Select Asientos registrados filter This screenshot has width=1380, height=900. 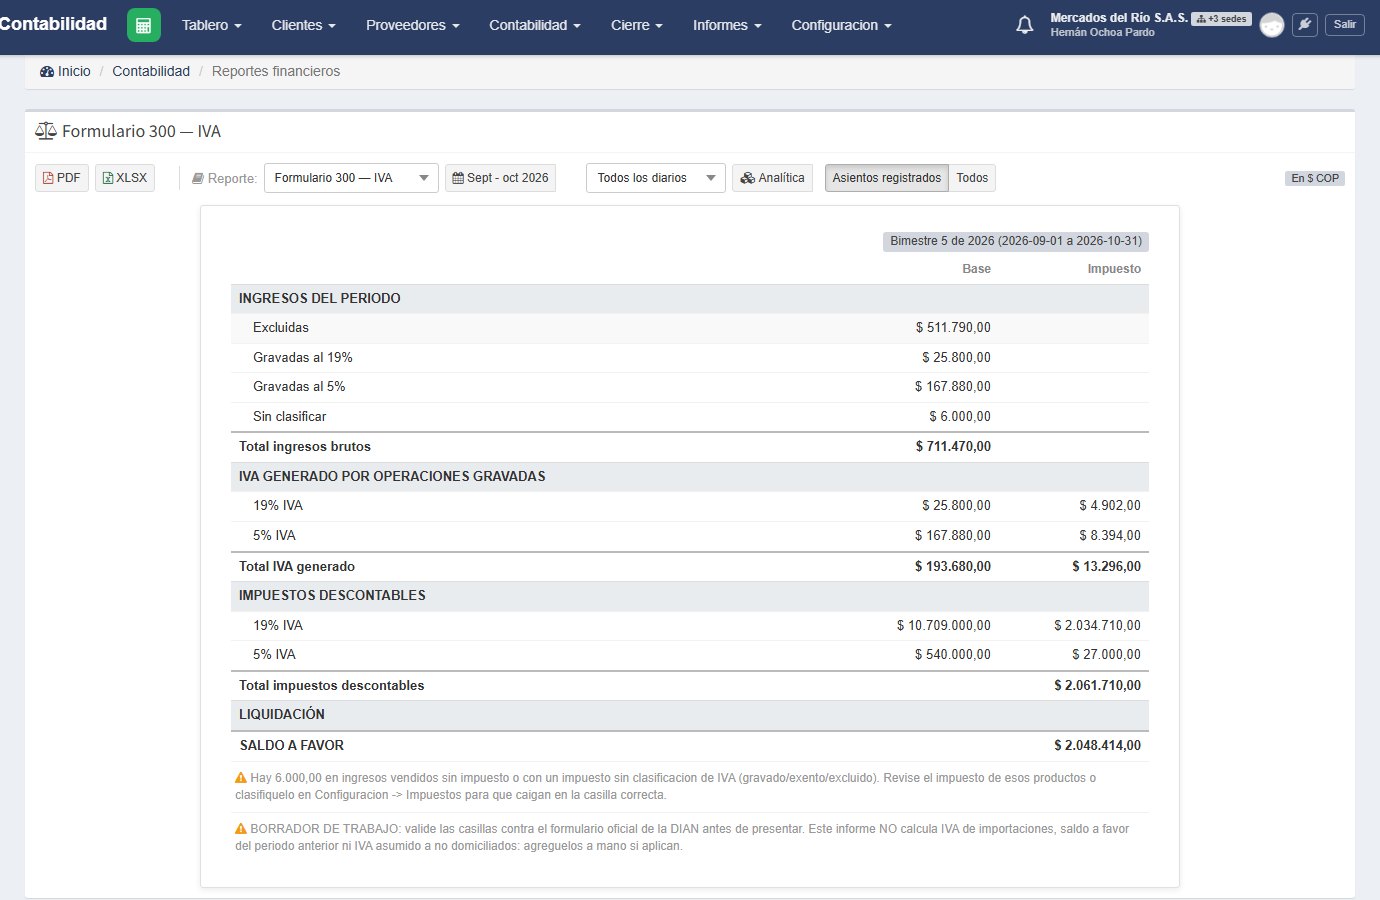[x=887, y=178]
